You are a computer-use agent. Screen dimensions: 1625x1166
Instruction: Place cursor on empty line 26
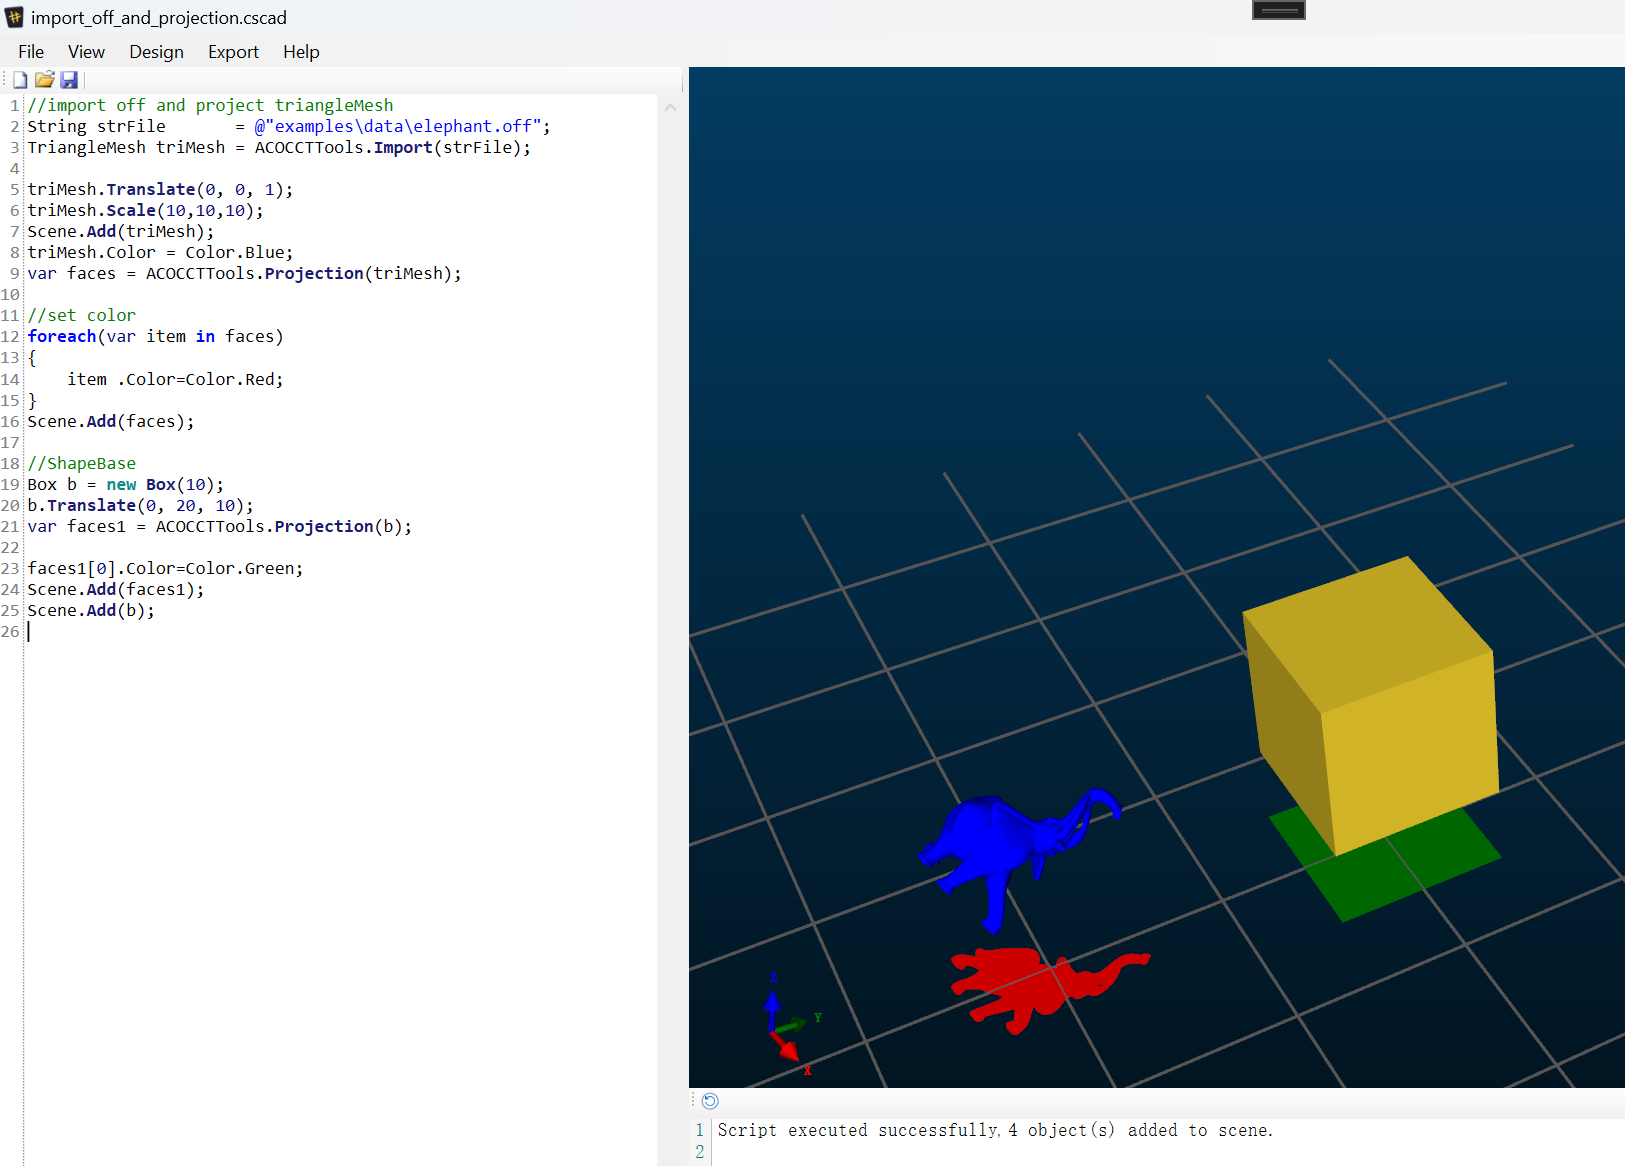340,632
